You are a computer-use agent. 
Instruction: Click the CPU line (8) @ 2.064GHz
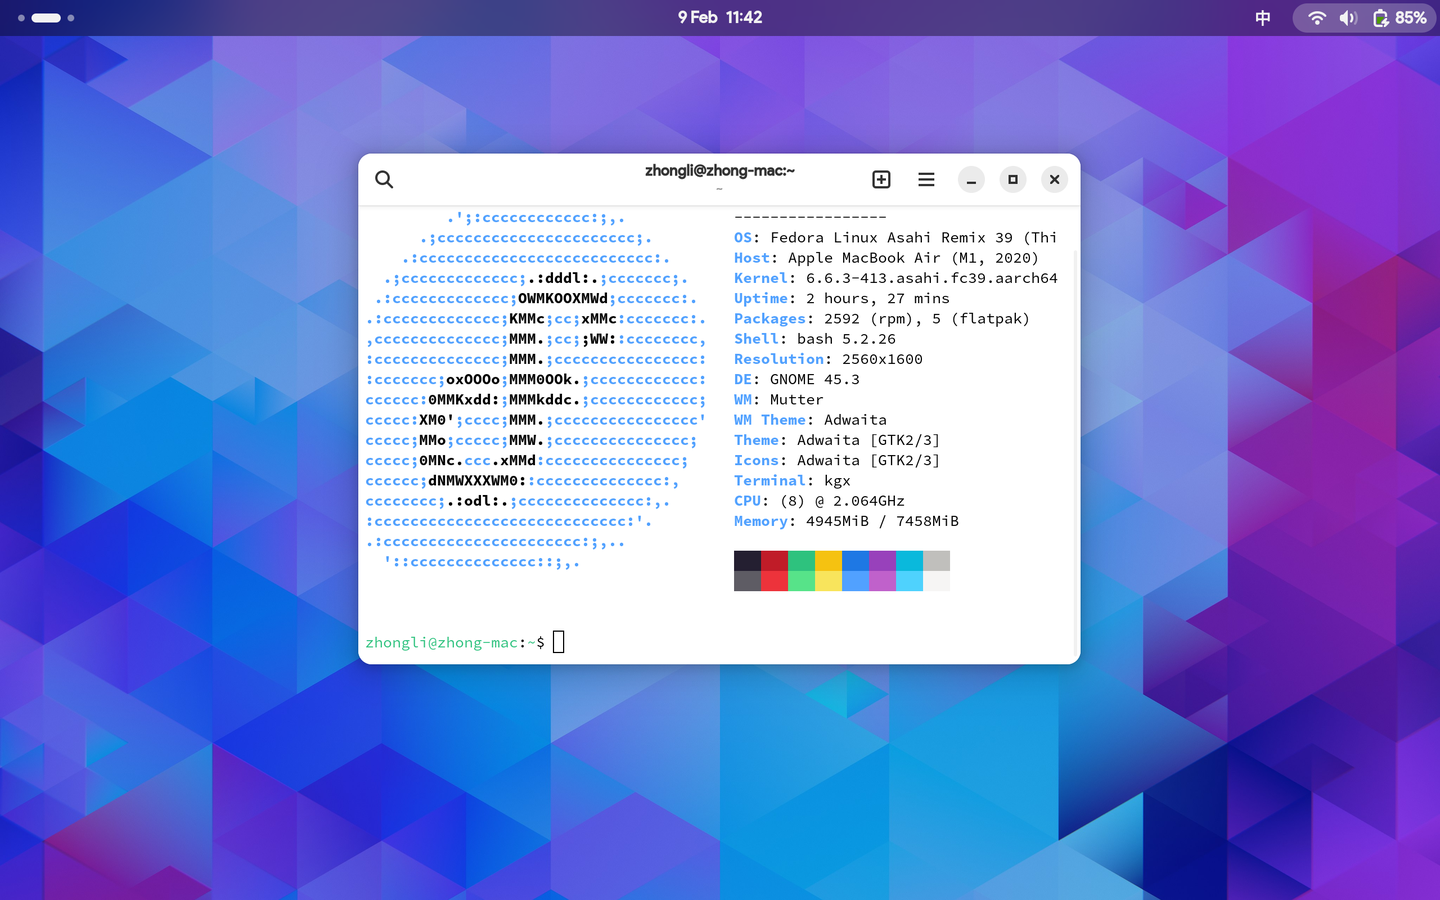click(819, 501)
